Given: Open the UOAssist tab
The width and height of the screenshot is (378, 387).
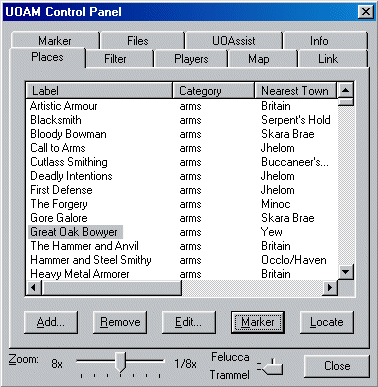Looking at the screenshot, I should coord(234,41).
